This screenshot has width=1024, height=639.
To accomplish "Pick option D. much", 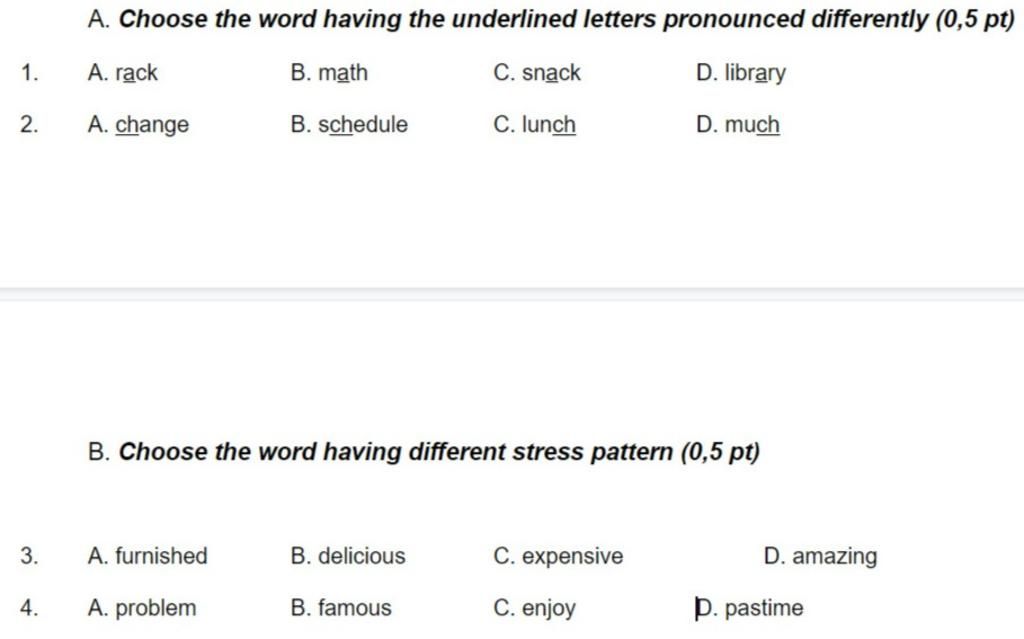I will [x=738, y=124].
